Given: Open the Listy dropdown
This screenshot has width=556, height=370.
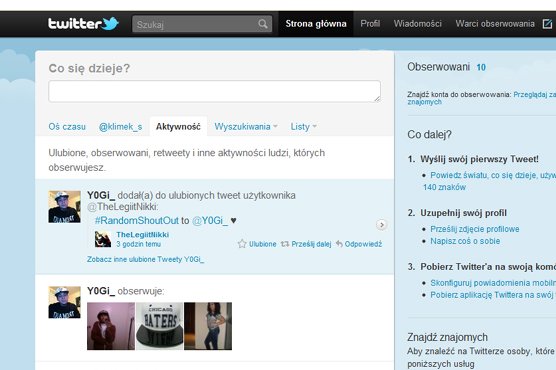Looking at the screenshot, I should 304,127.
